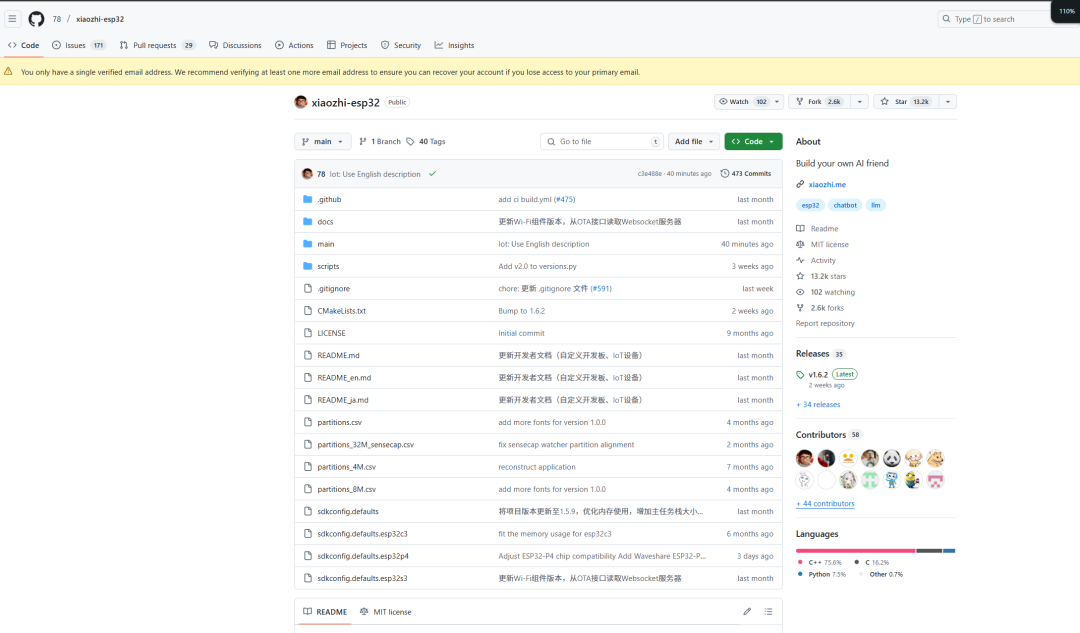Viewport: 1080px width, 633px height.
Task: Open the sdkconfig.defaults.esp32p4 file
Action: coord(363,556)
